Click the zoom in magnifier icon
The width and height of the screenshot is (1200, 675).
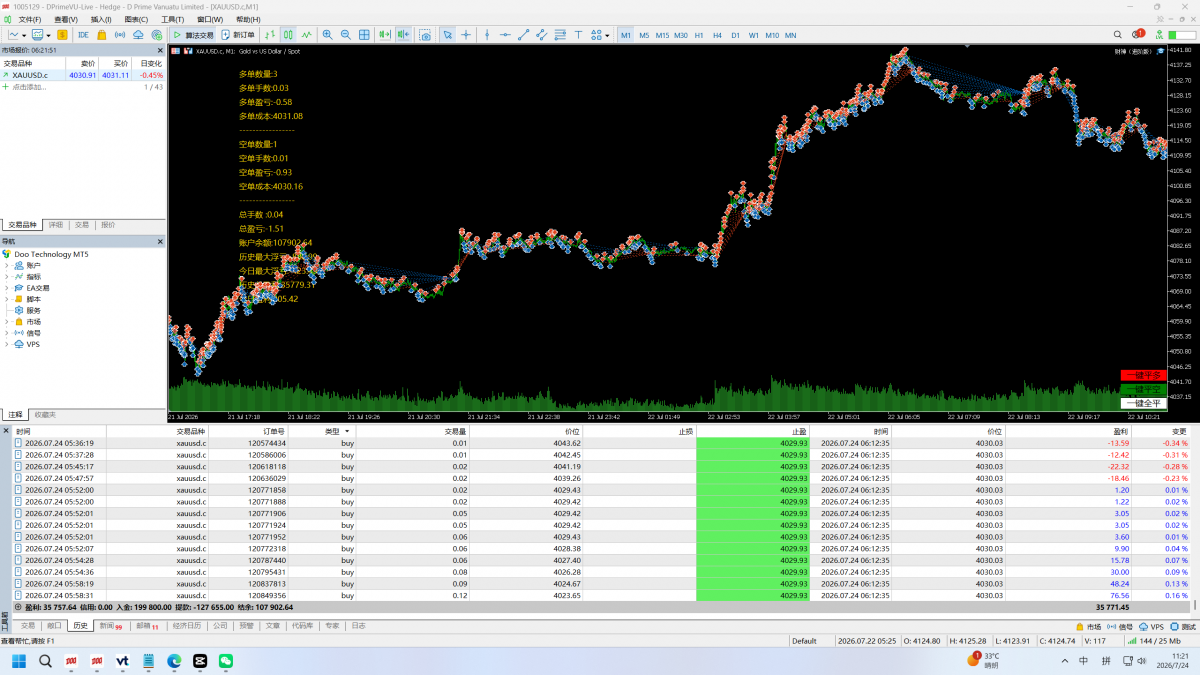pos(327,34)
